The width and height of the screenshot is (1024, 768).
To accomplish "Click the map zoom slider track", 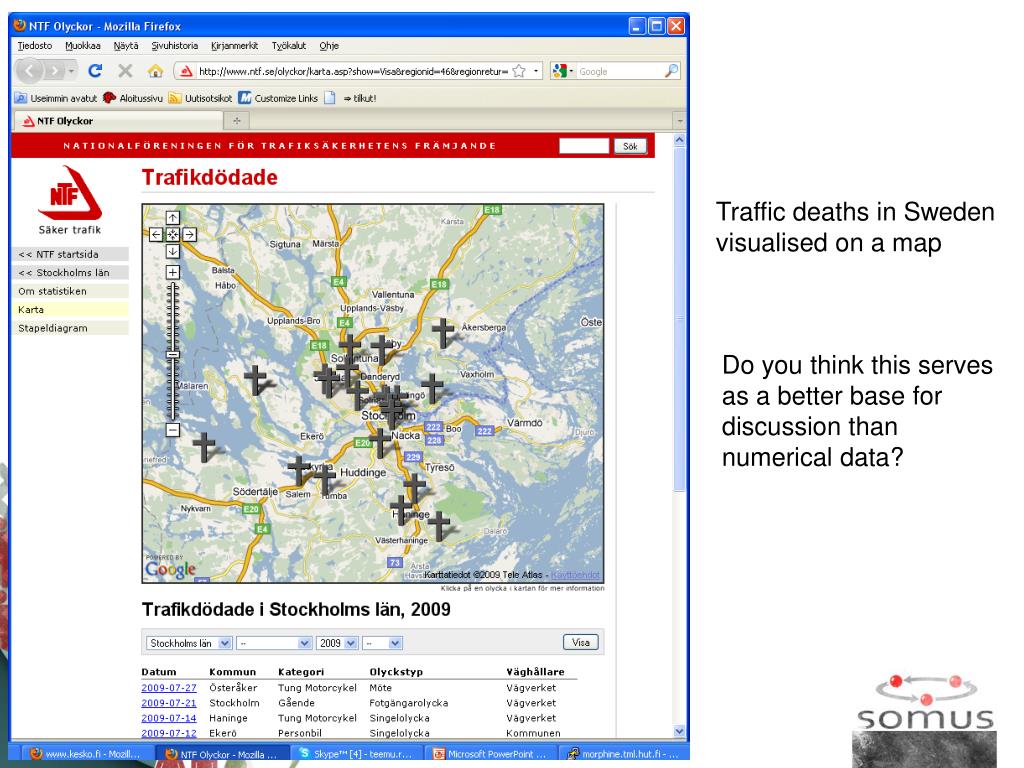I will [x=172, y=351].
